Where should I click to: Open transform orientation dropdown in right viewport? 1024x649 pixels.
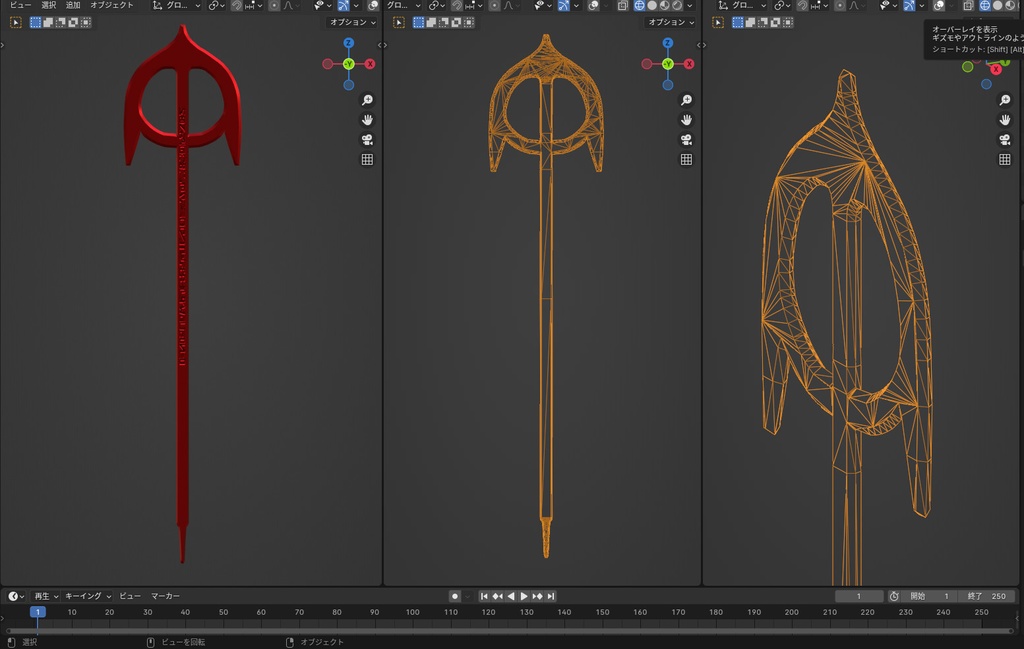click(x=742, y=5)
